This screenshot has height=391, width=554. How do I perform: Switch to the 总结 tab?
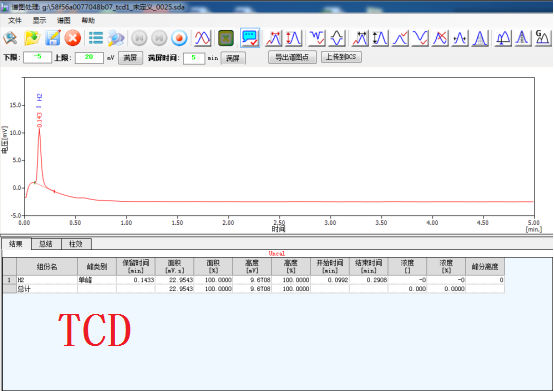46,244
